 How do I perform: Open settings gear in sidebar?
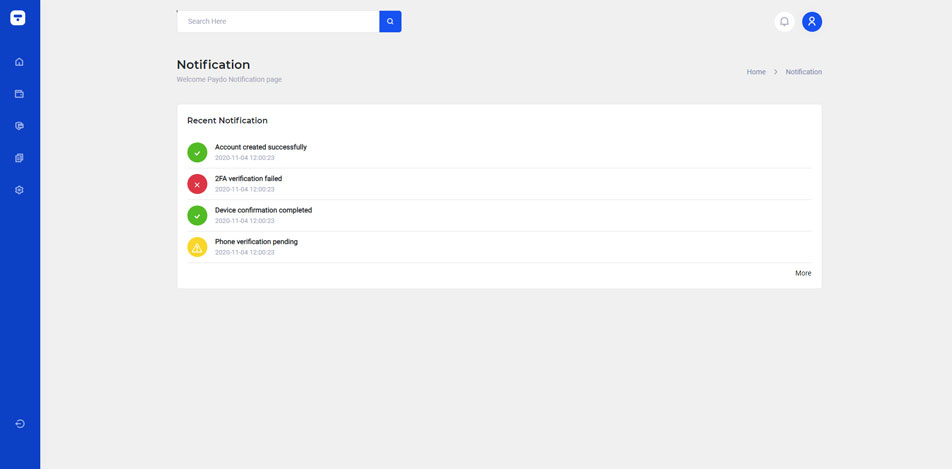tap(19, 190)
